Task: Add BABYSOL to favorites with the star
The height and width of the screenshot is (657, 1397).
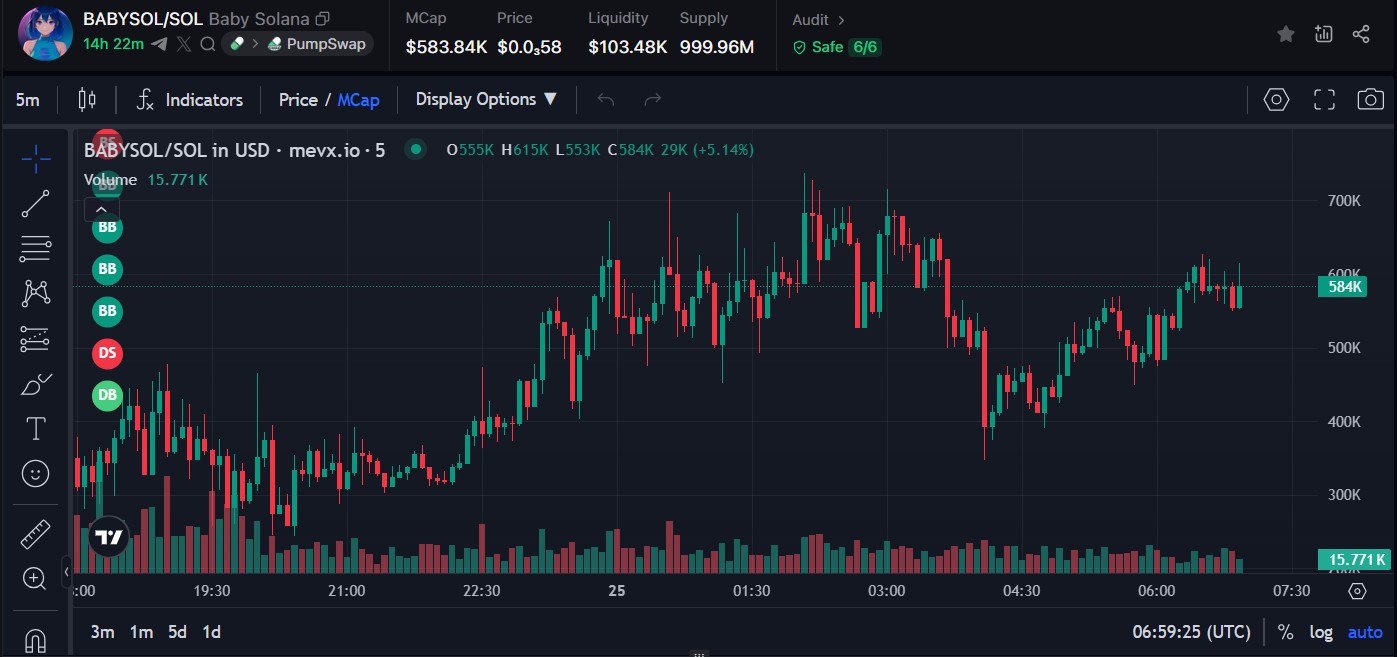Action: coord(1286,34)
